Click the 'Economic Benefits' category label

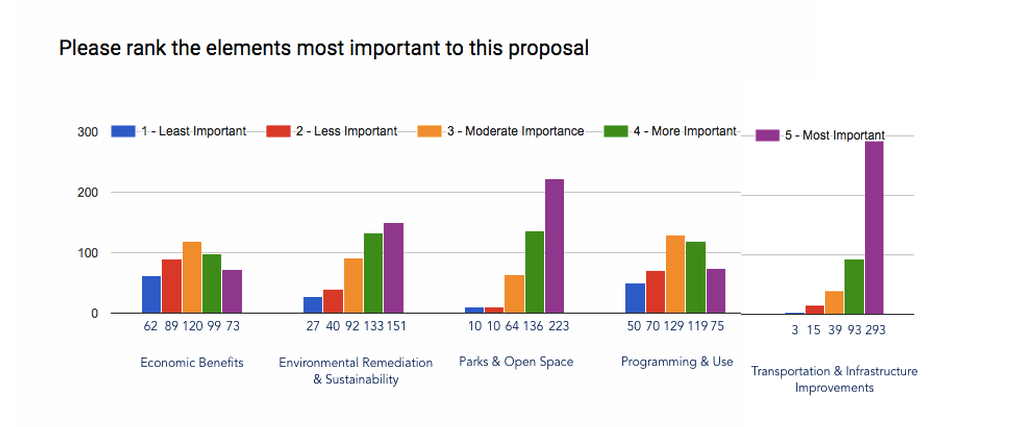(191, 363)
